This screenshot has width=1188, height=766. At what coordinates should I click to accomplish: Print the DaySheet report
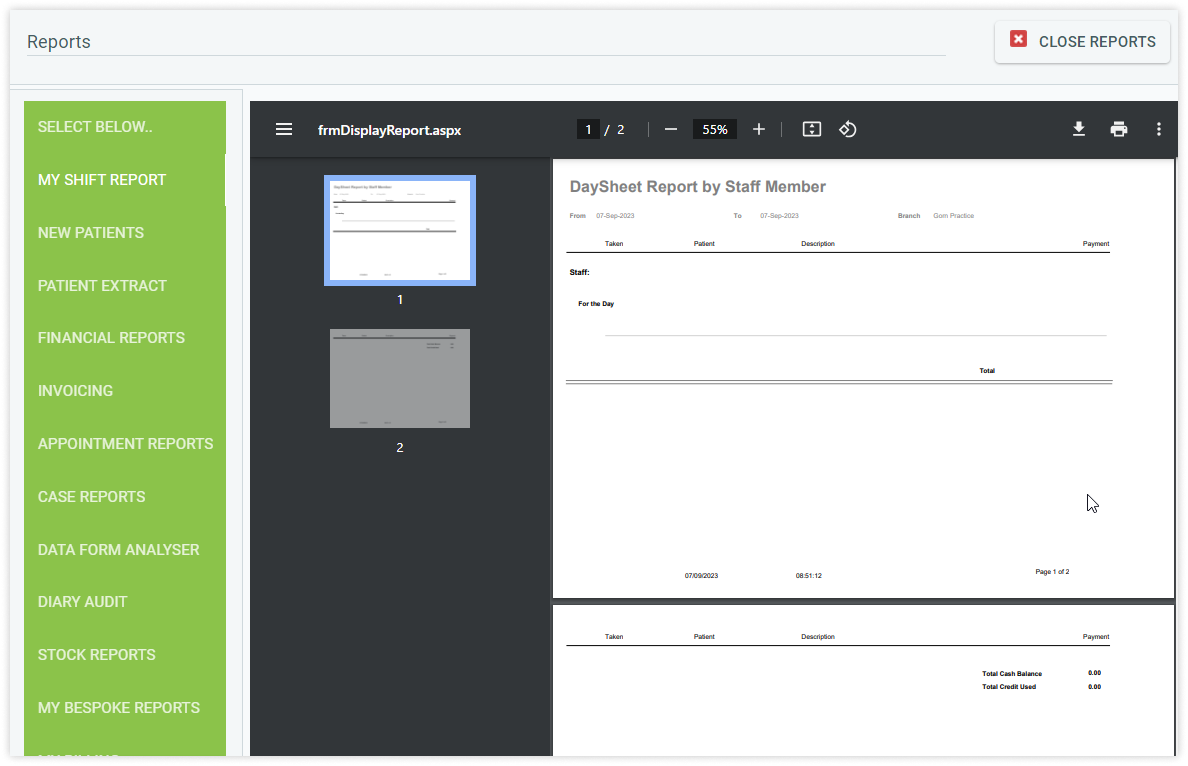[x=1118, y=130]
